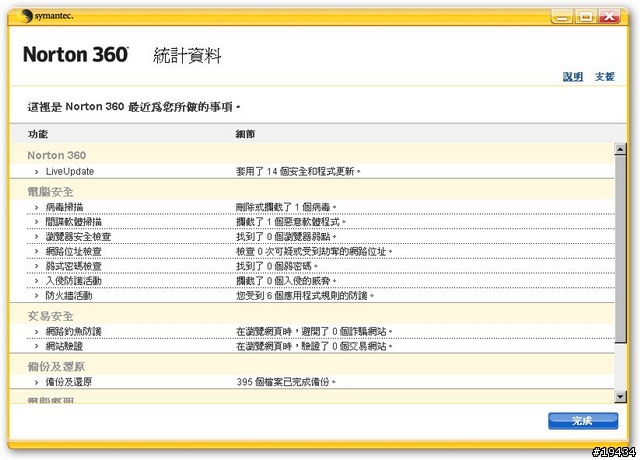Select the 入侵防護活動 label
The width and height of the screenshot is (640, 460).
coord(73,281)
